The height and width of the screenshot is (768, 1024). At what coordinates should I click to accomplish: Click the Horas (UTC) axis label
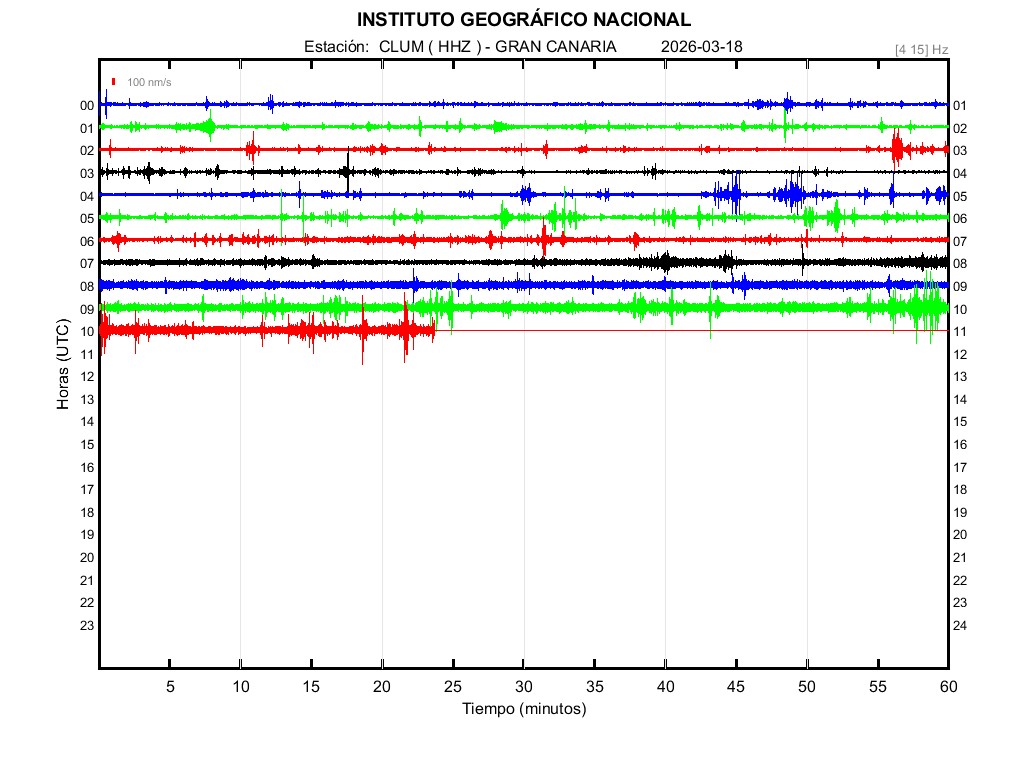click(x=63, y=365)
